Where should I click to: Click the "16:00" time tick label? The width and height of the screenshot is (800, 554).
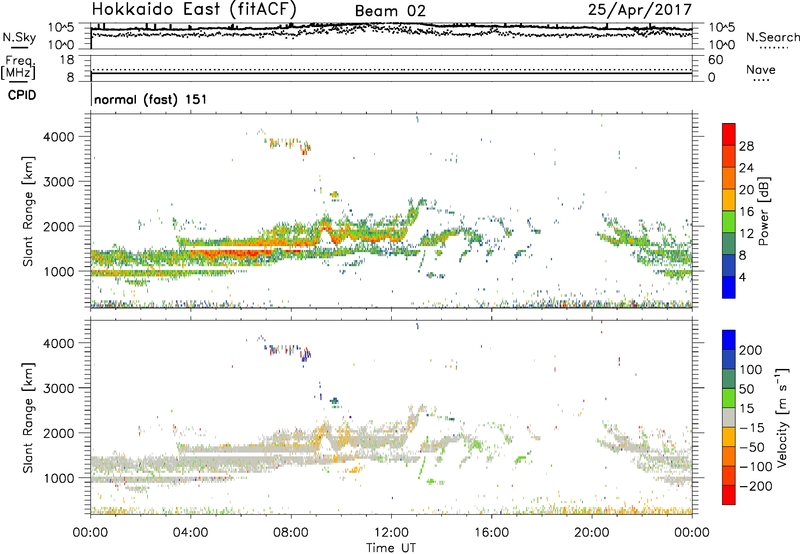click(x=491, y=533)
